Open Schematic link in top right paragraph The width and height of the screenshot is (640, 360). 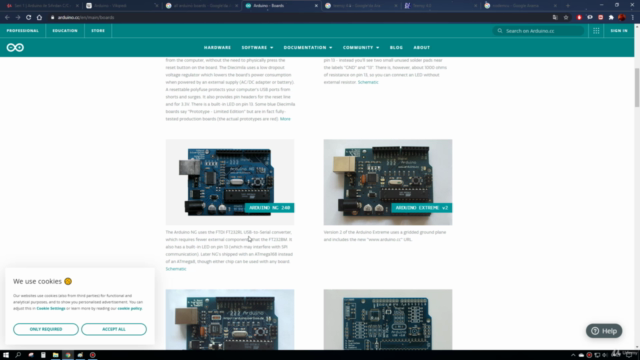[368, 82]
